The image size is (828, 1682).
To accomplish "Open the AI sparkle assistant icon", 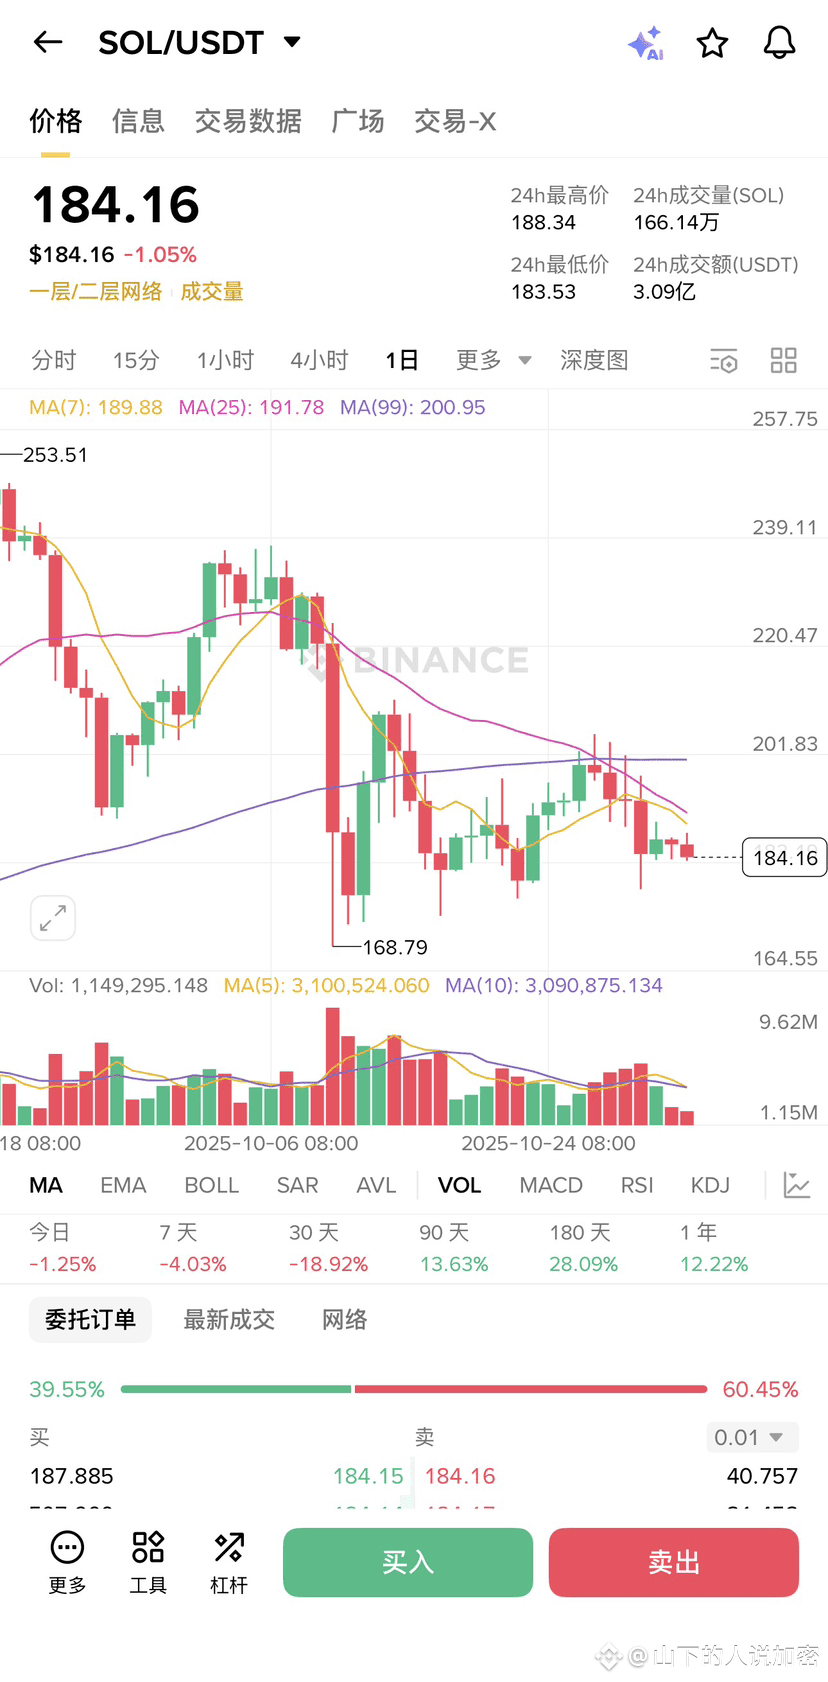I will tap(646, 43).
